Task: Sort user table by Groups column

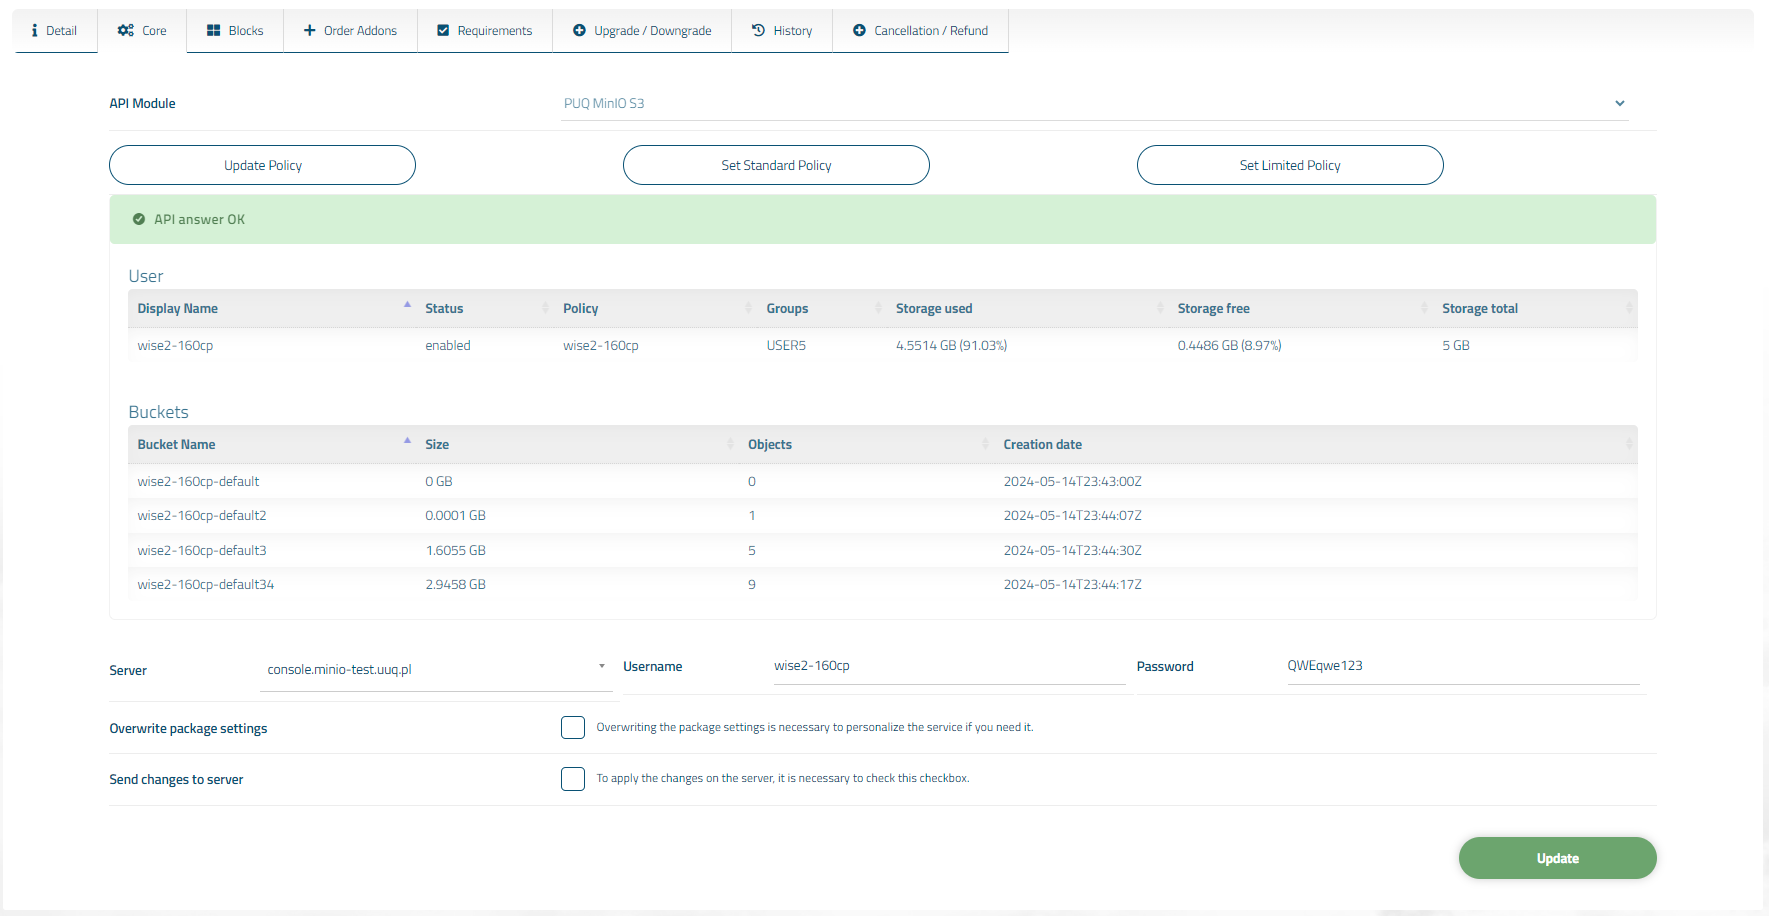Action: click(x=823, y=308)
